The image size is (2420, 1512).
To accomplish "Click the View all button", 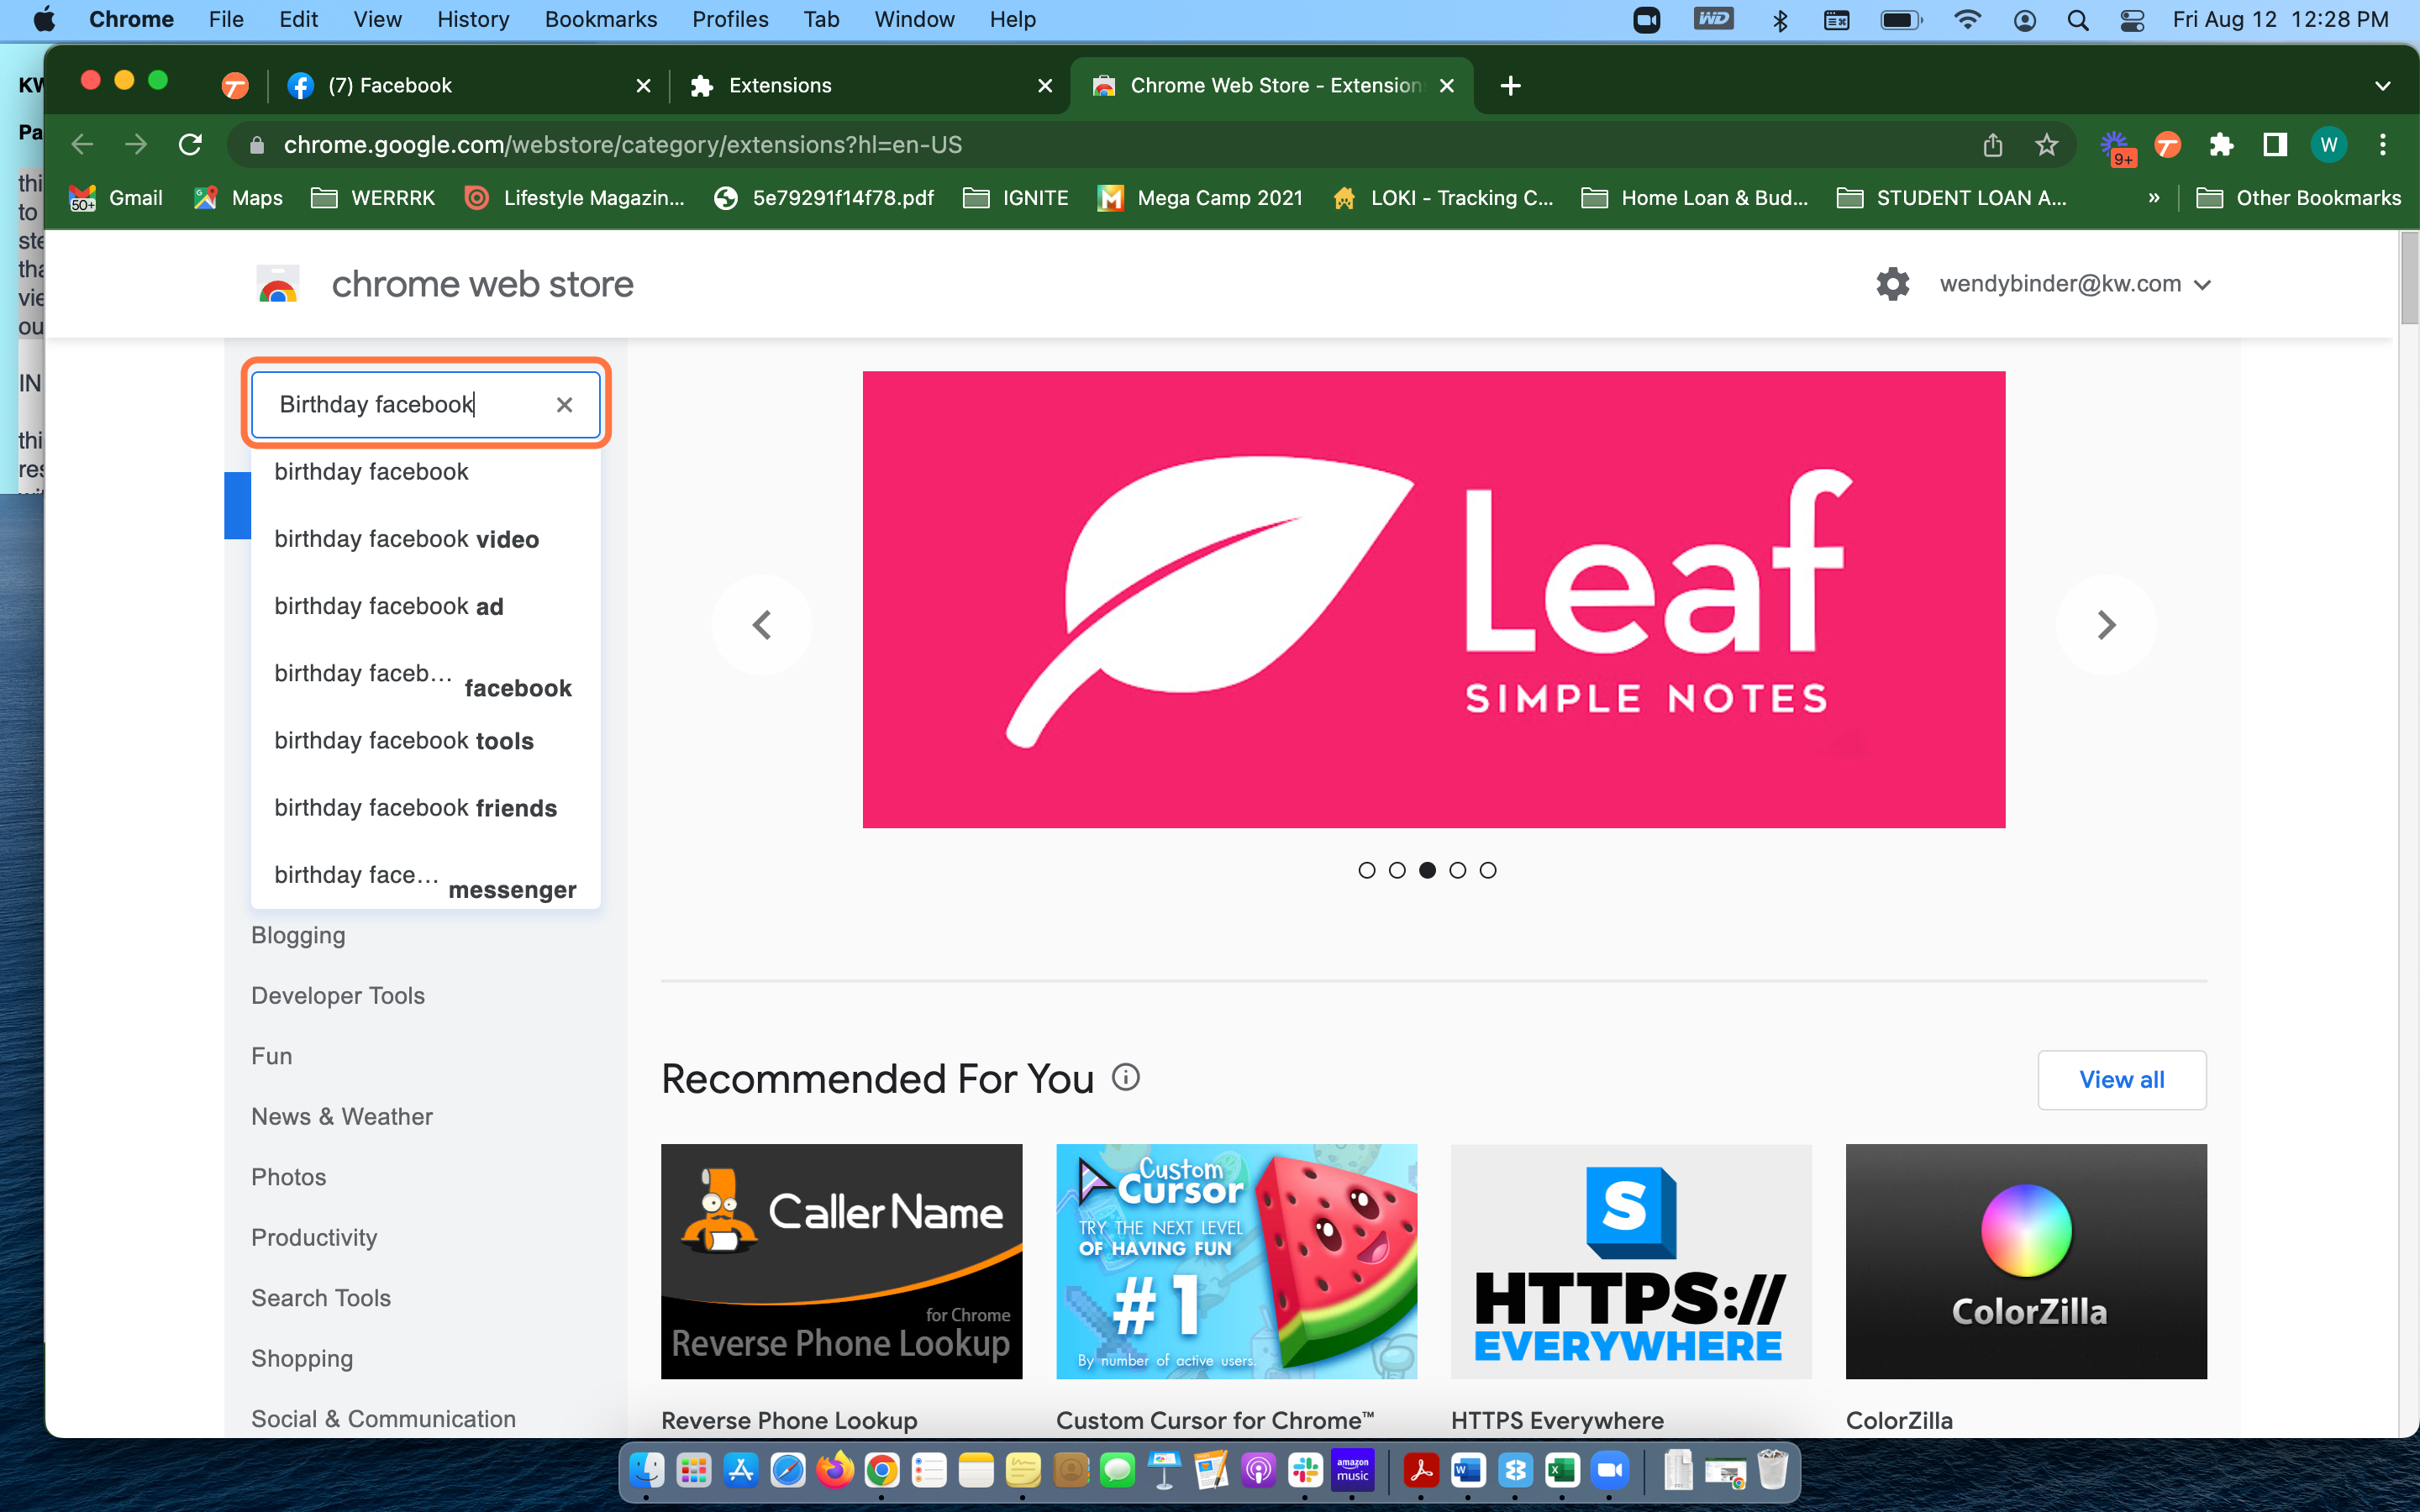I will click(2121, 1080).
